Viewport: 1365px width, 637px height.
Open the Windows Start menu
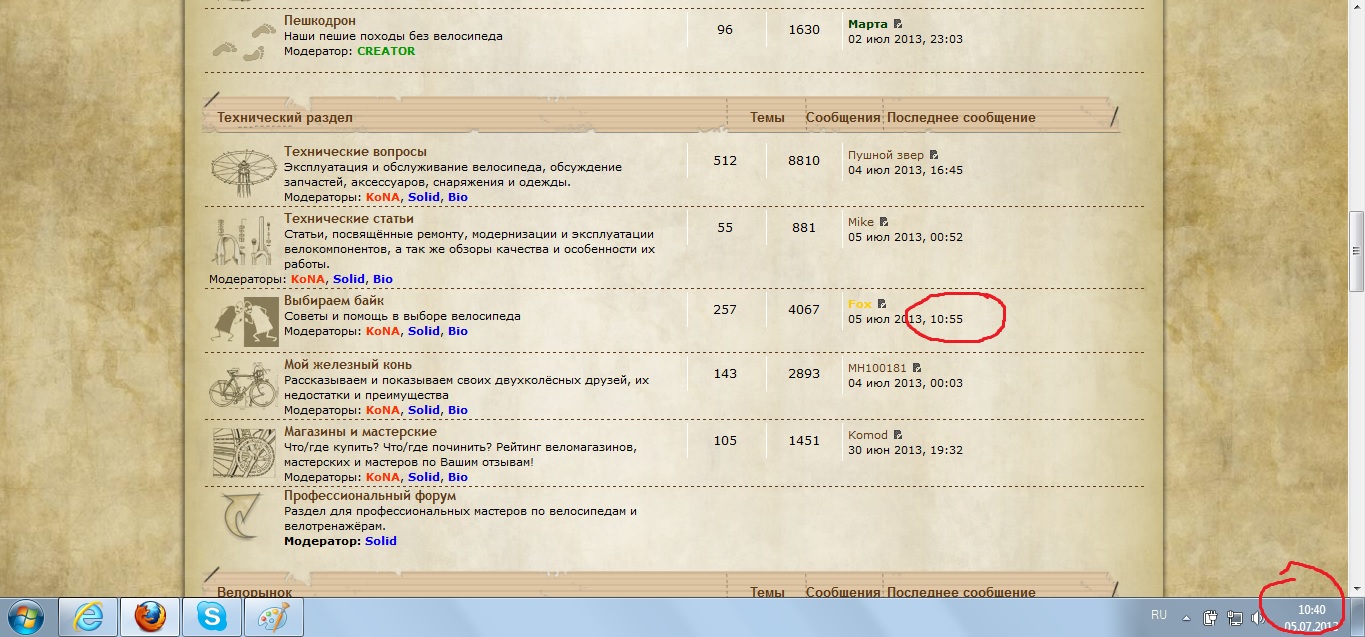(x=28, y=617)
